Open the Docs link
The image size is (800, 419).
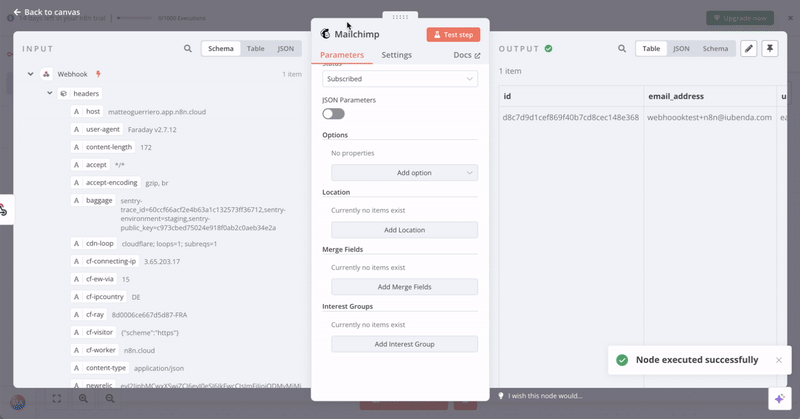coord(466,55)
